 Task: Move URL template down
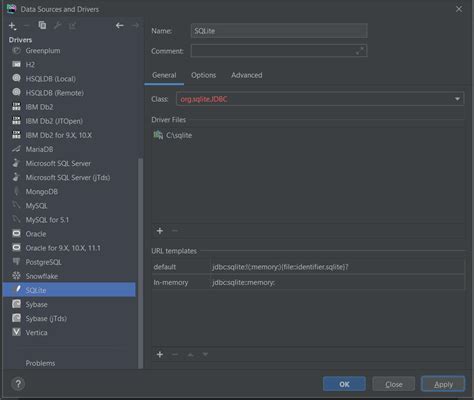tap(205, 354)
